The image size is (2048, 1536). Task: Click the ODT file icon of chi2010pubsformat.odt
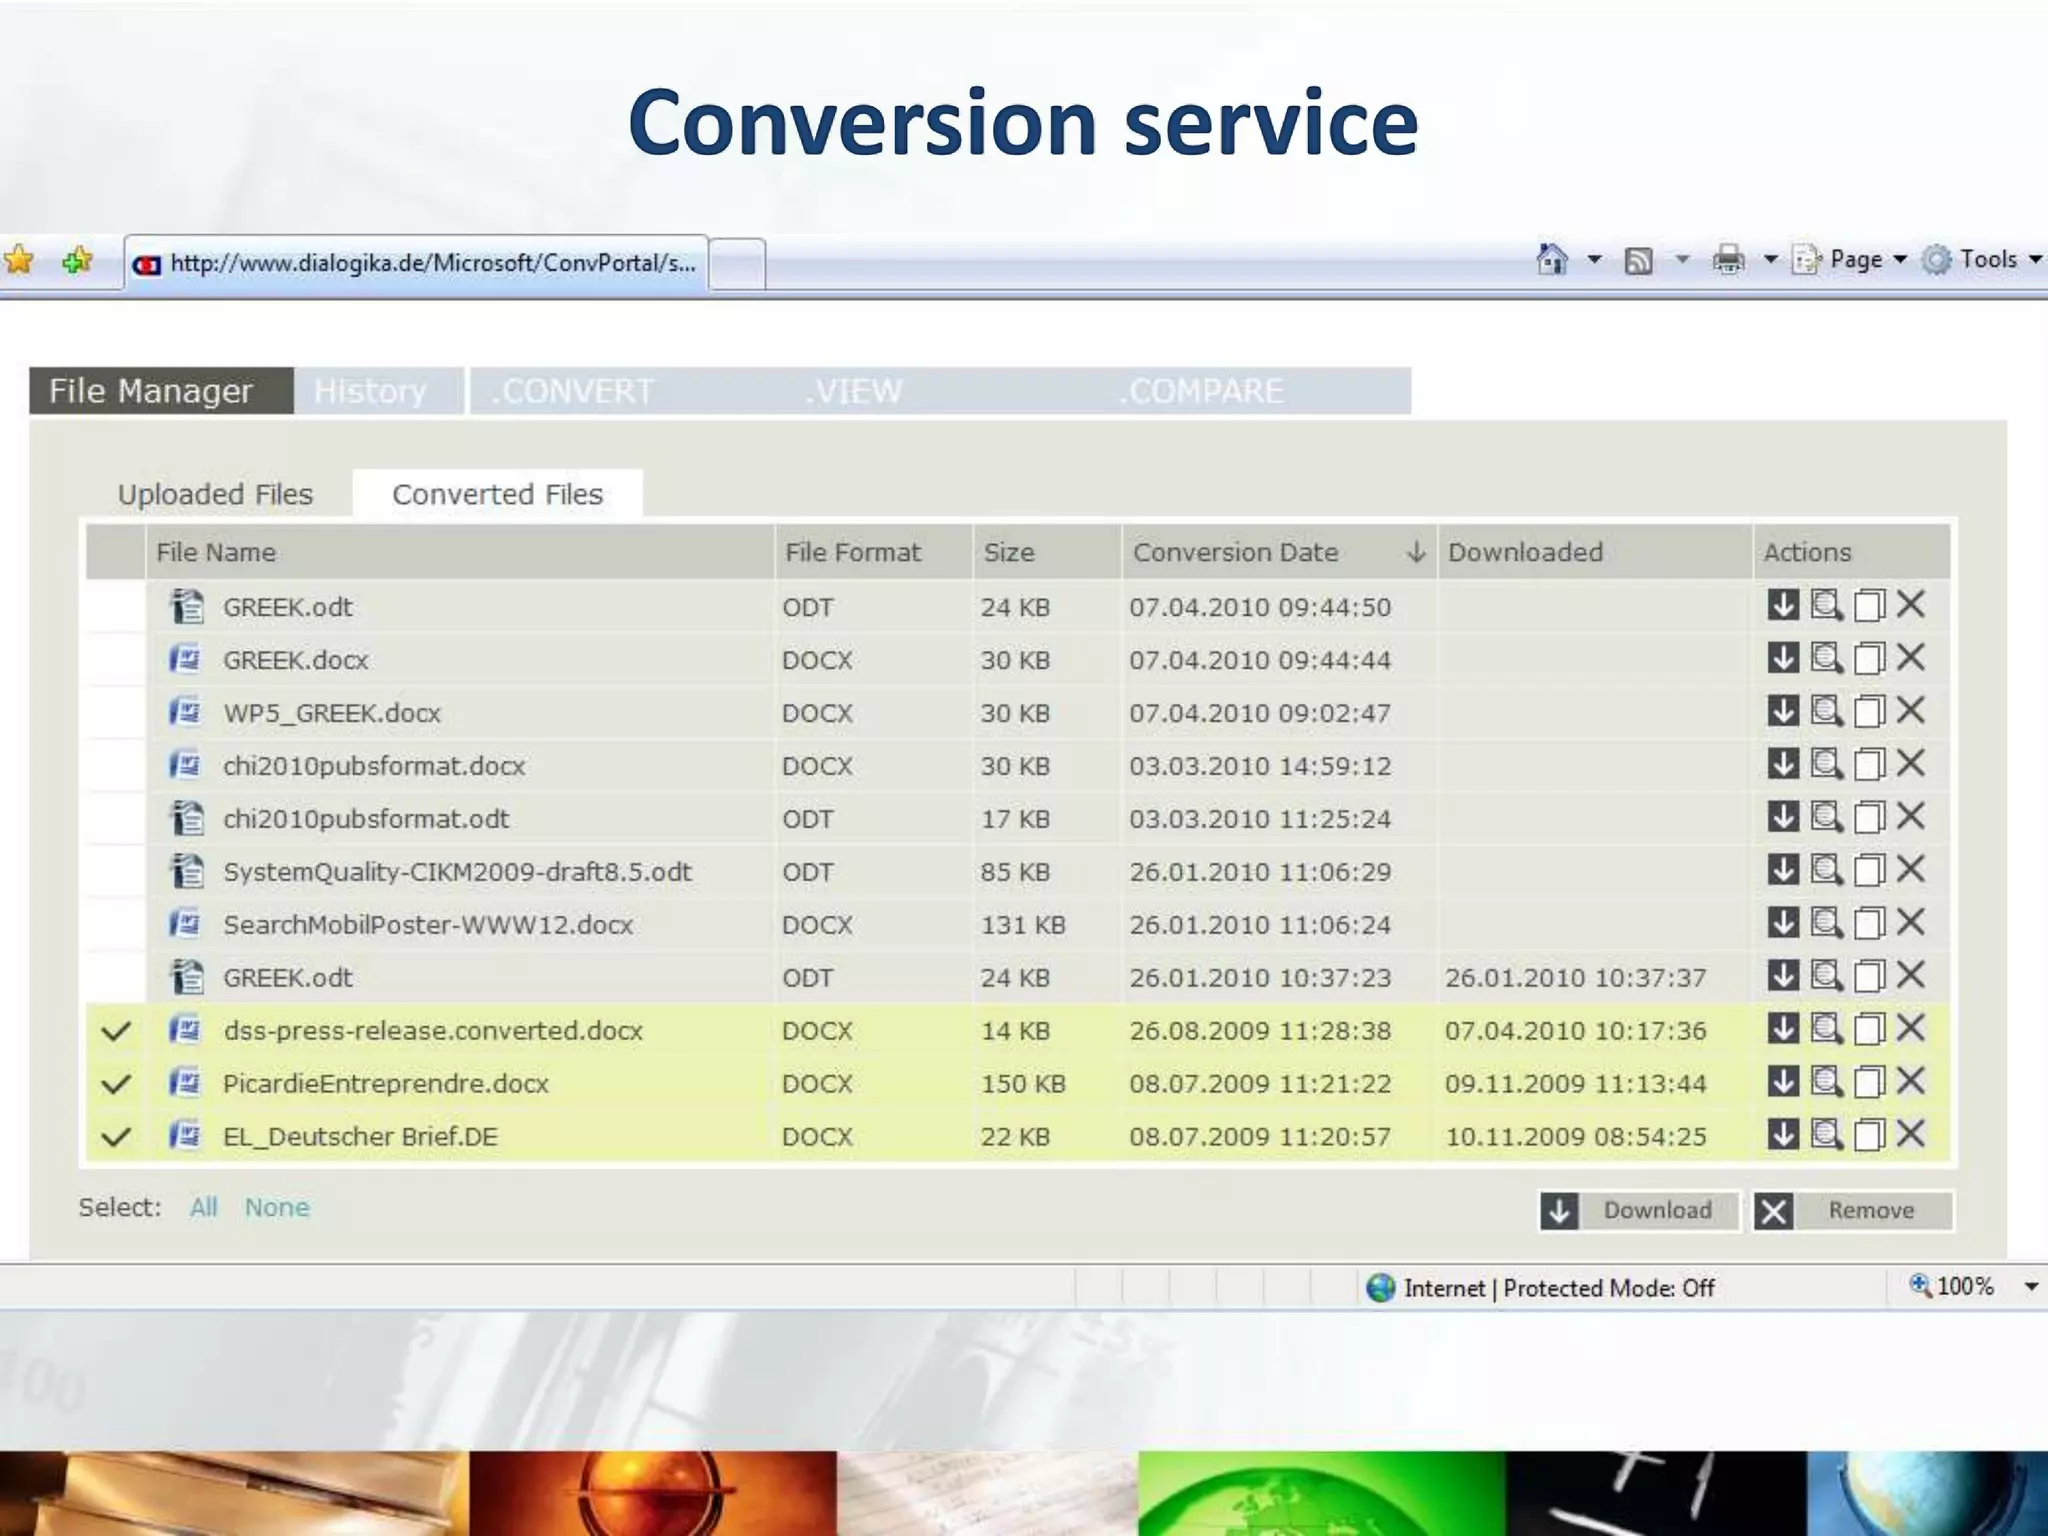[x=187, y=818]
